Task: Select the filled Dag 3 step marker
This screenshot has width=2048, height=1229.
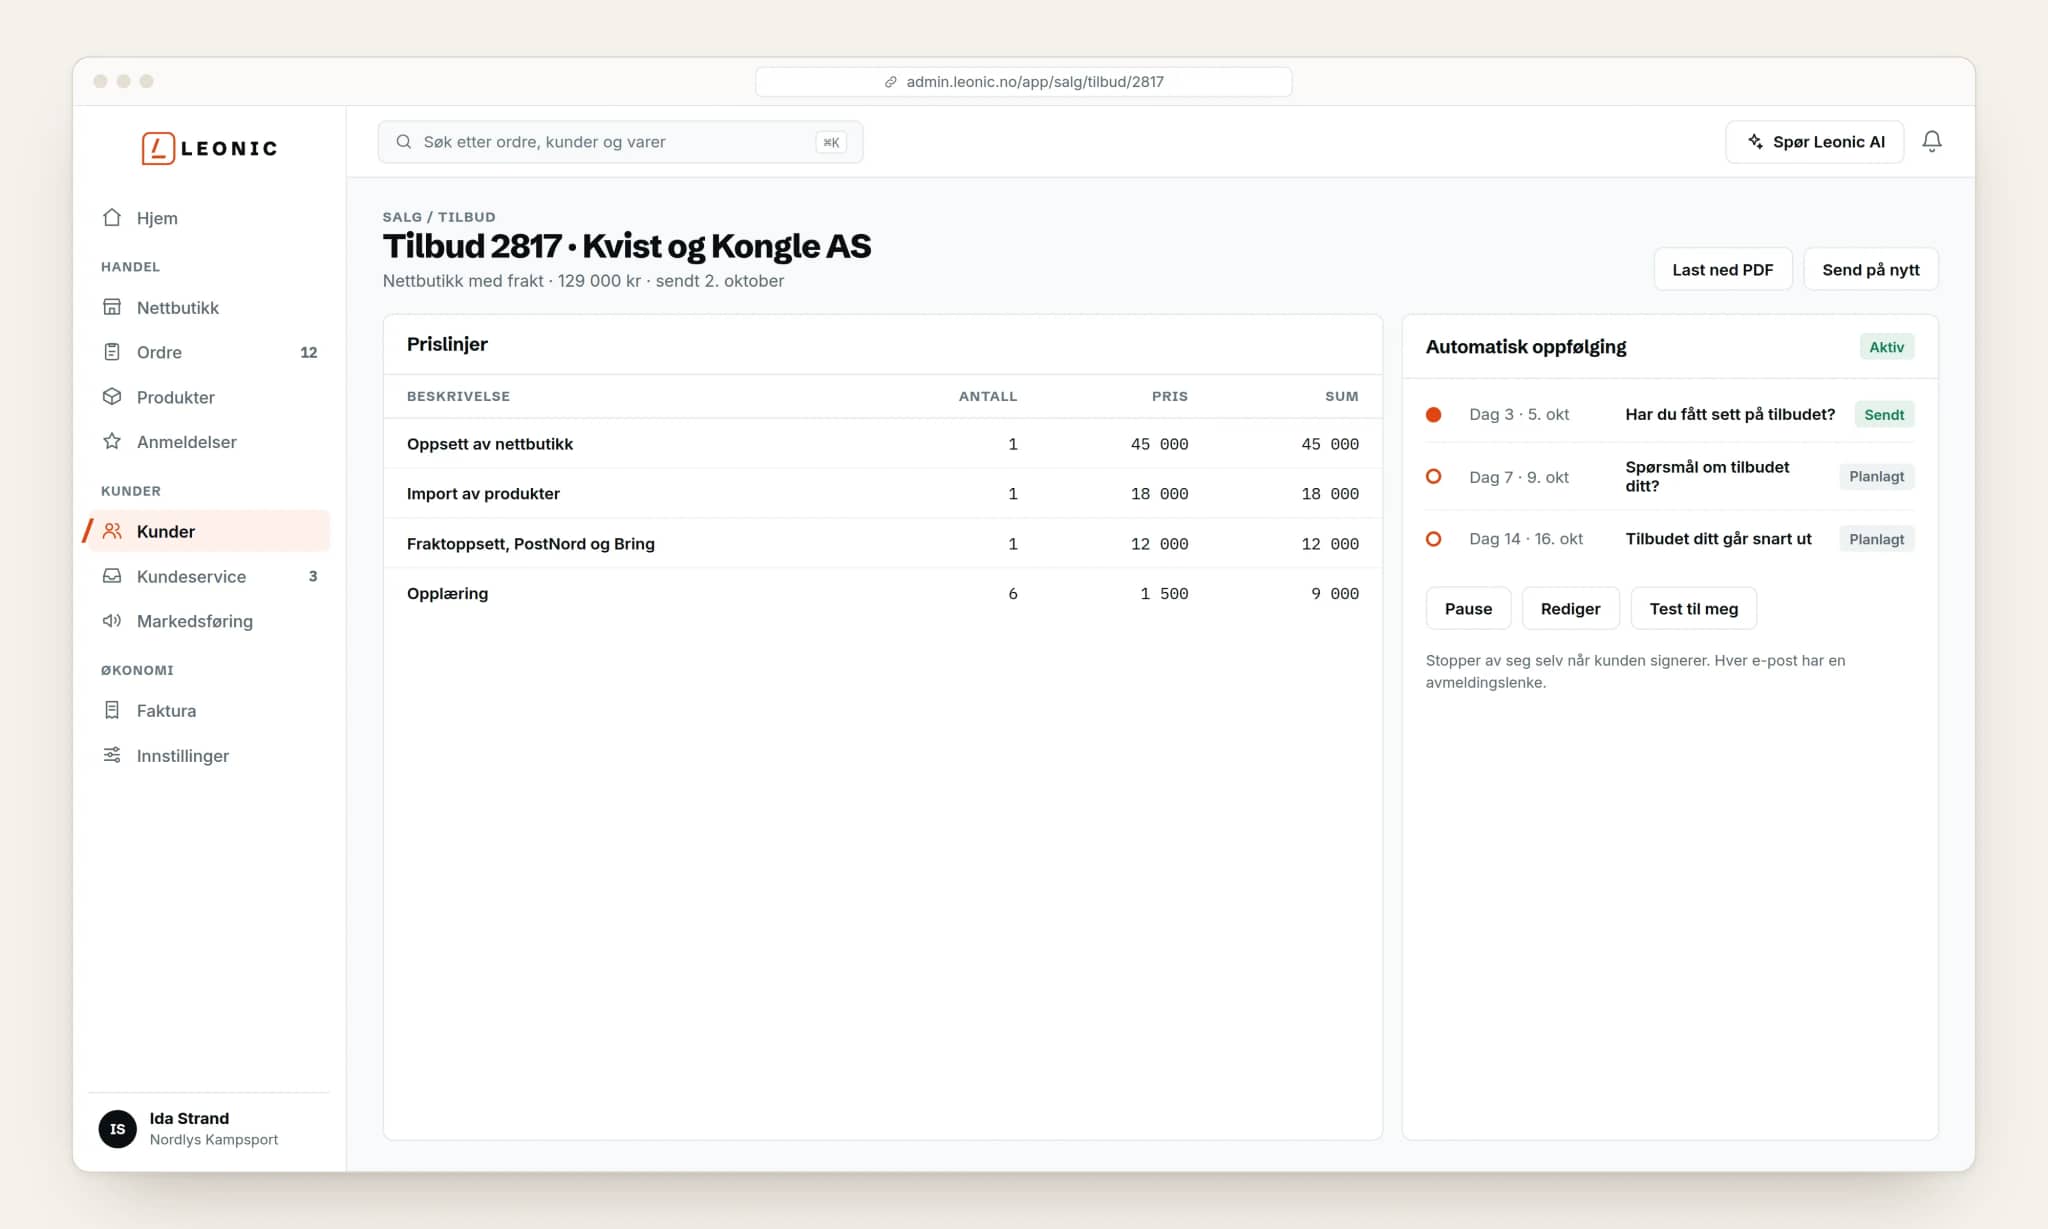Action: (x=1433, y=414)
